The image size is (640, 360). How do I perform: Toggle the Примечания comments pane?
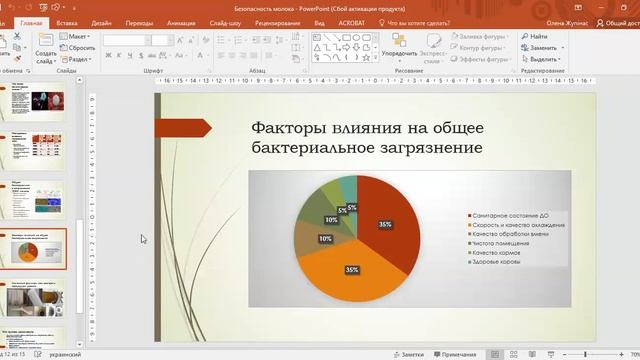[455, 354]
